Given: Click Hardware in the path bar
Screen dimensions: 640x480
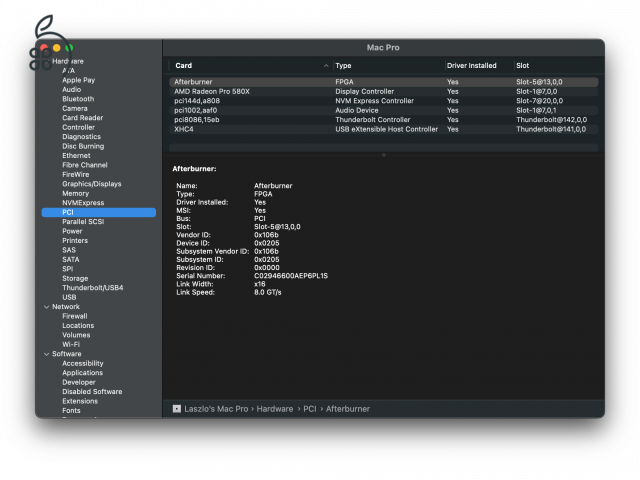Looking at the screenshot, I should [x=275, y=409].
